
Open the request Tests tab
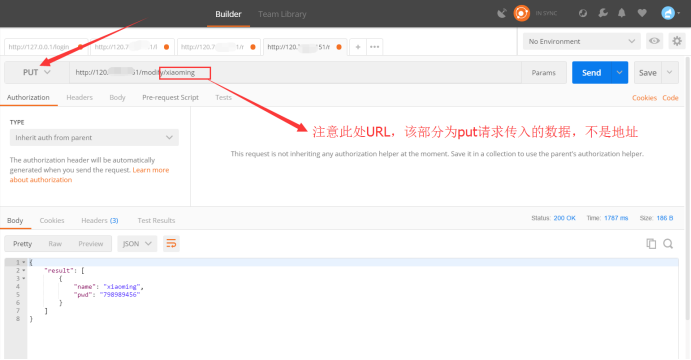click(x=223, y=97)
